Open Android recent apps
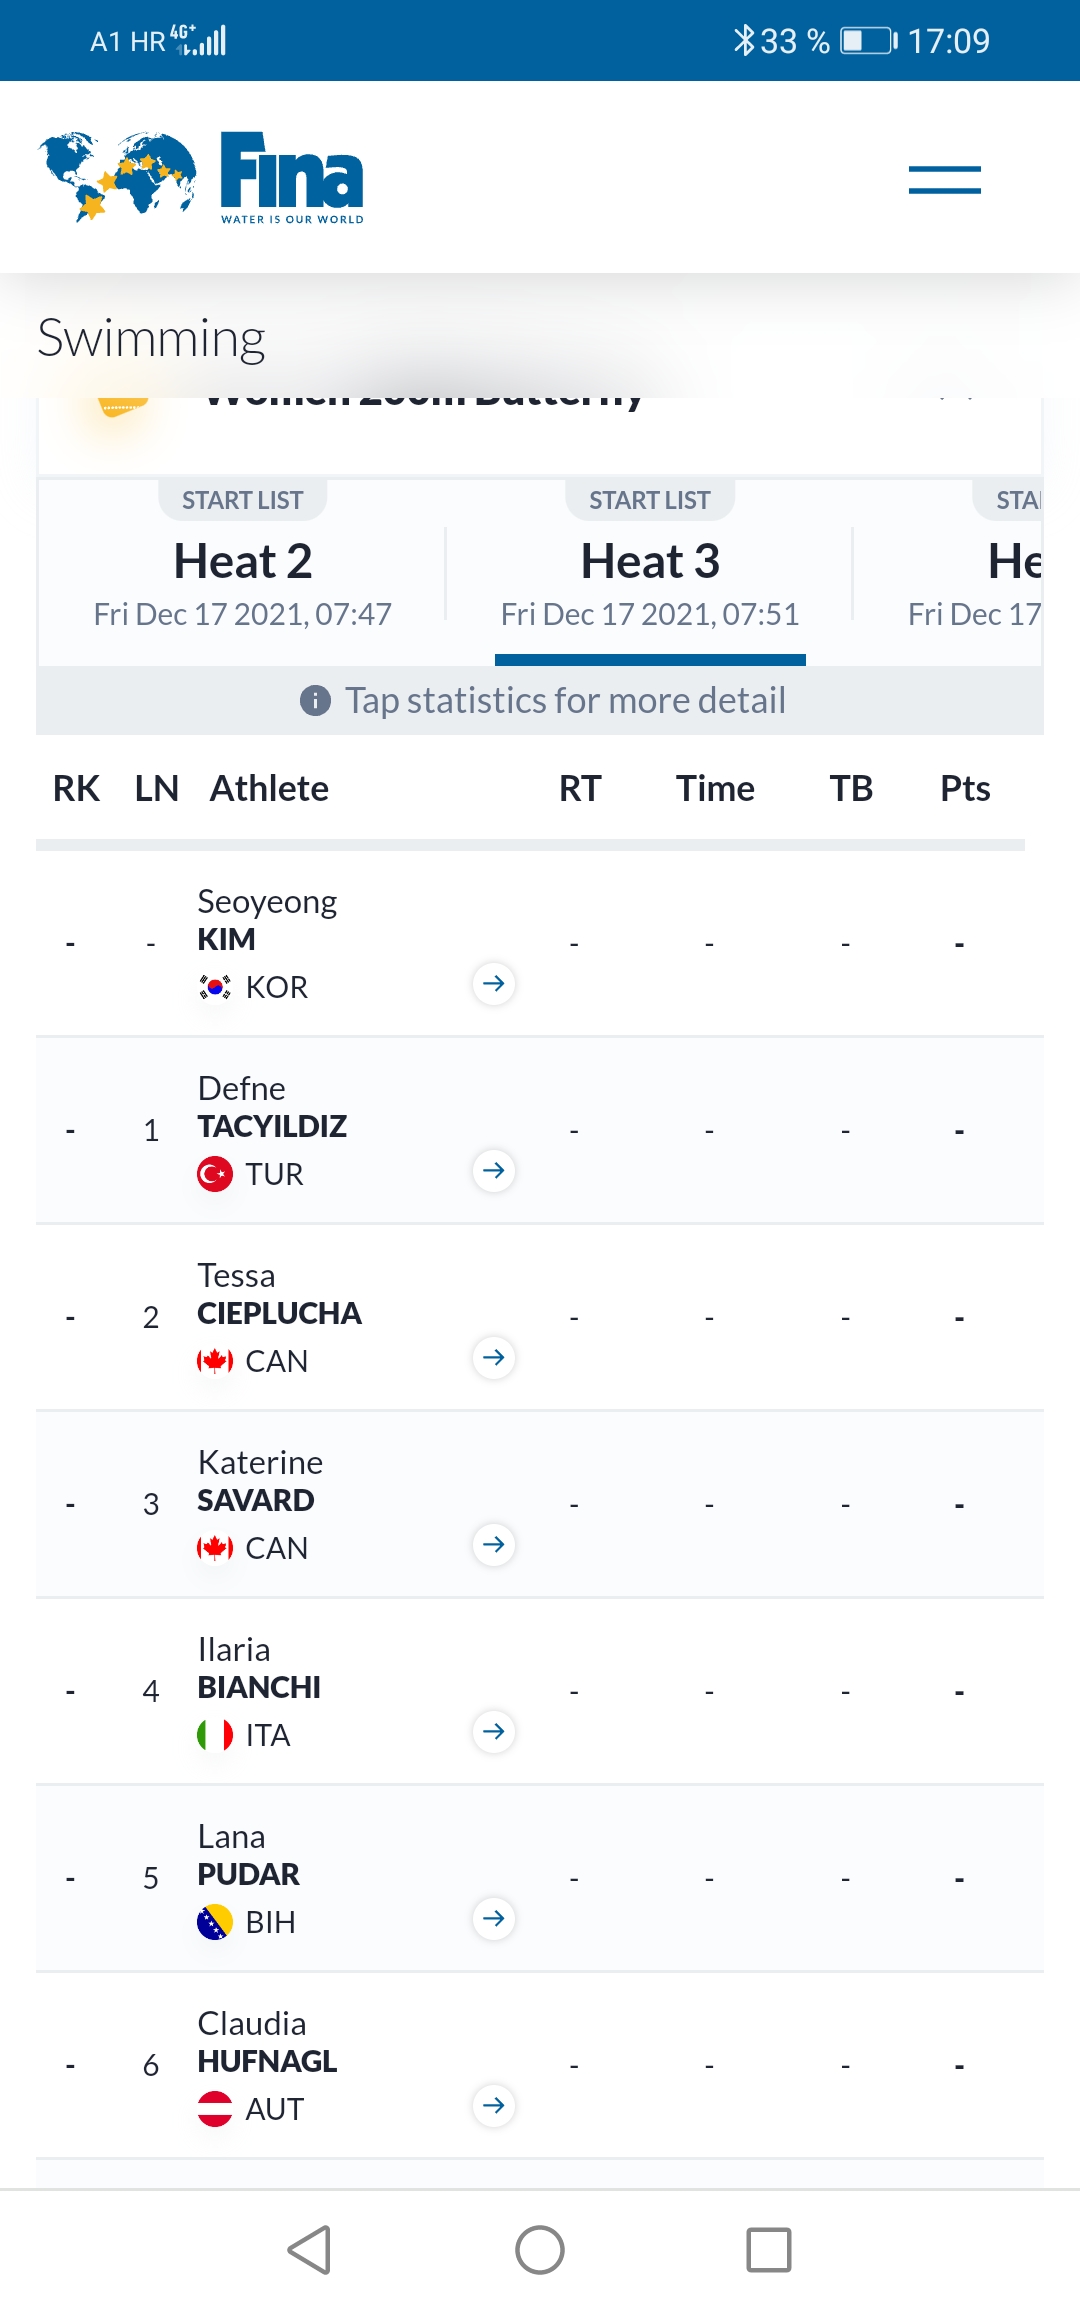Image resolution: width=1080 pixels, height=2312 pixels. click(x=769, y=2251)
